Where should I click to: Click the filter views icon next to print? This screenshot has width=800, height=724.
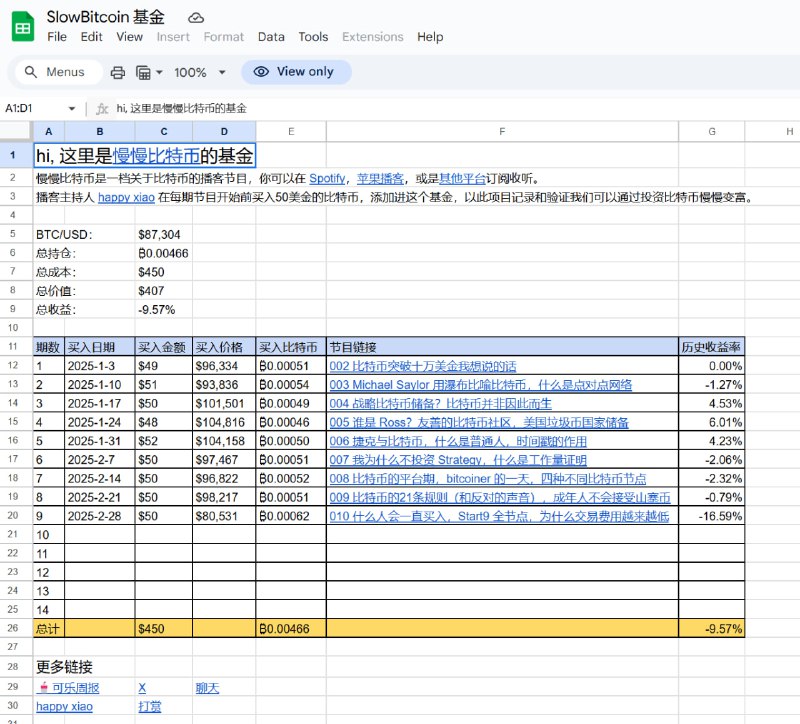[x=145, y=72]
